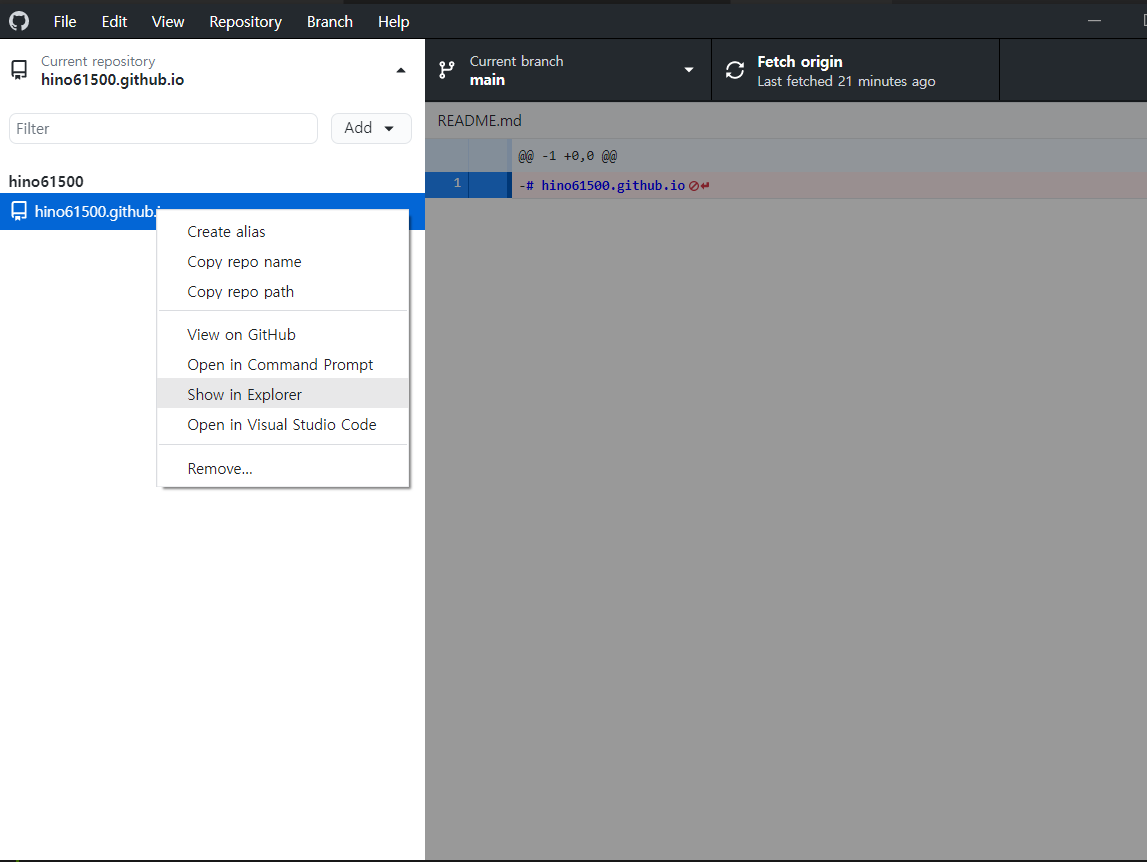Open the Add dropdown button

(371, 128)
